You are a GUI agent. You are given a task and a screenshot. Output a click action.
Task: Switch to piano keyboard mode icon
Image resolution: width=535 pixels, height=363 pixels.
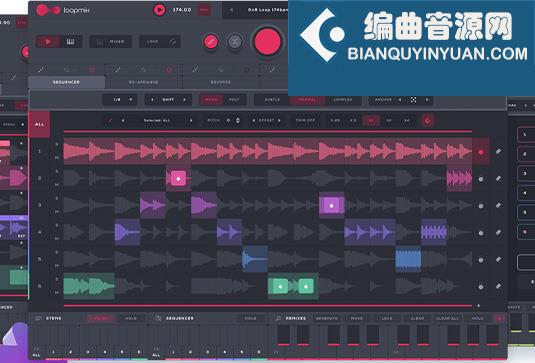pos(70,42)
